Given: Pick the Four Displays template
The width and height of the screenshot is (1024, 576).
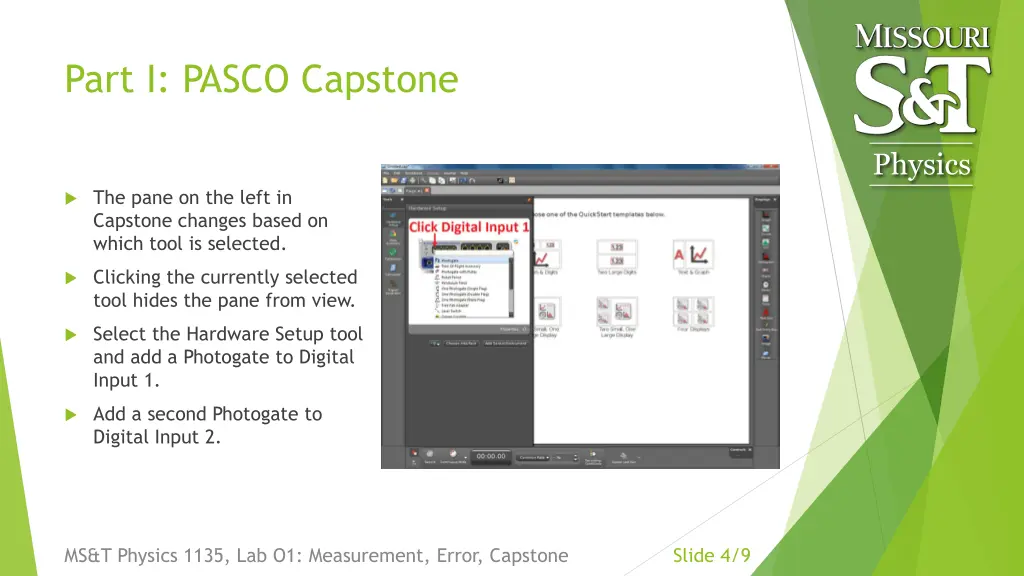Looking at the screenshot, I should click(692, 312).
